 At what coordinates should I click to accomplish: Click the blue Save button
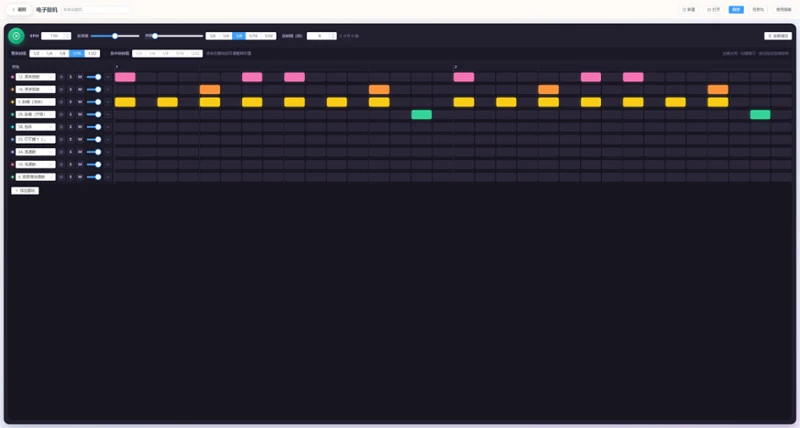(x=736, y=9)
